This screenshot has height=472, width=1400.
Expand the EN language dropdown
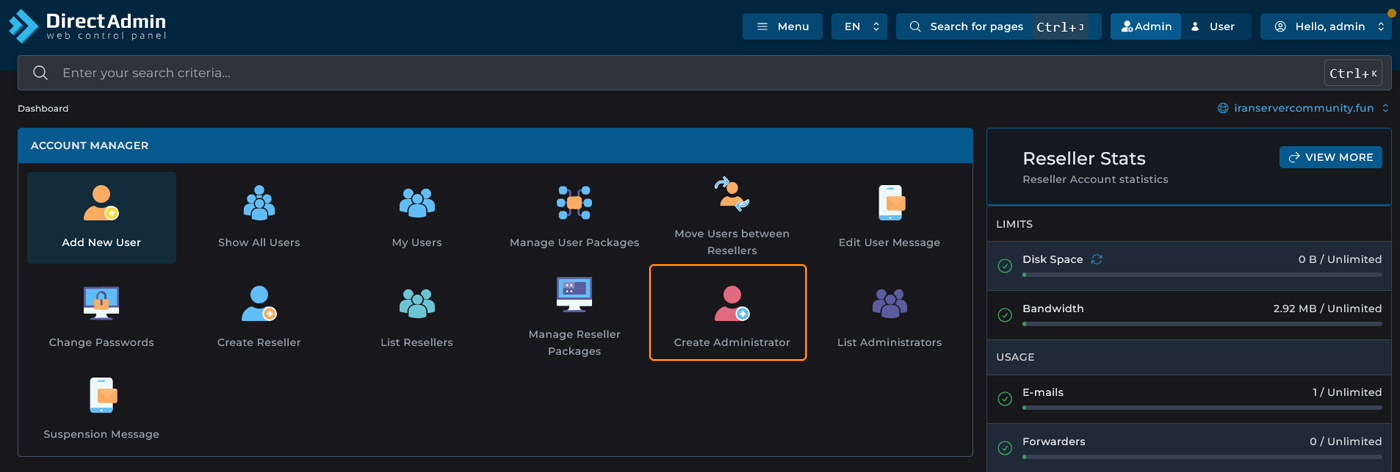(859, 27)
